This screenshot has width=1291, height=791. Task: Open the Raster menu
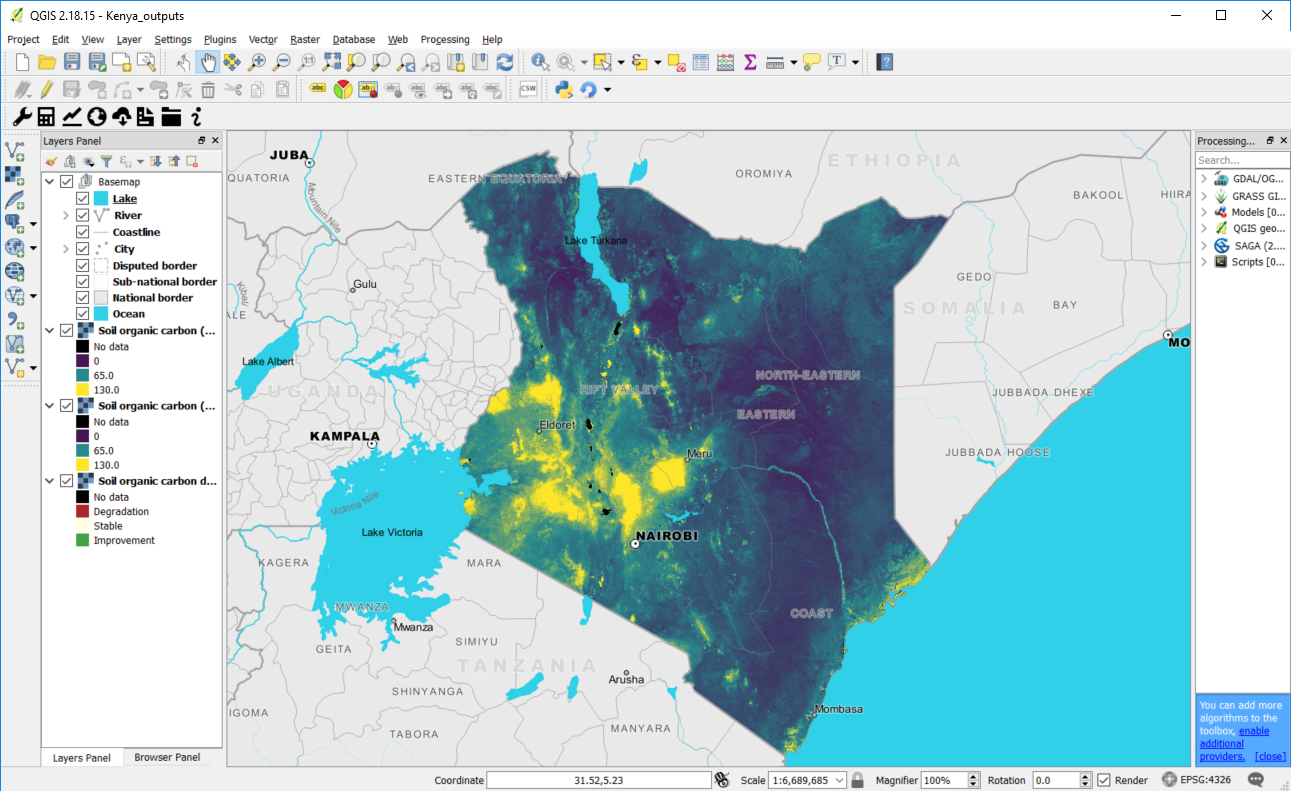tap(305, 39)
